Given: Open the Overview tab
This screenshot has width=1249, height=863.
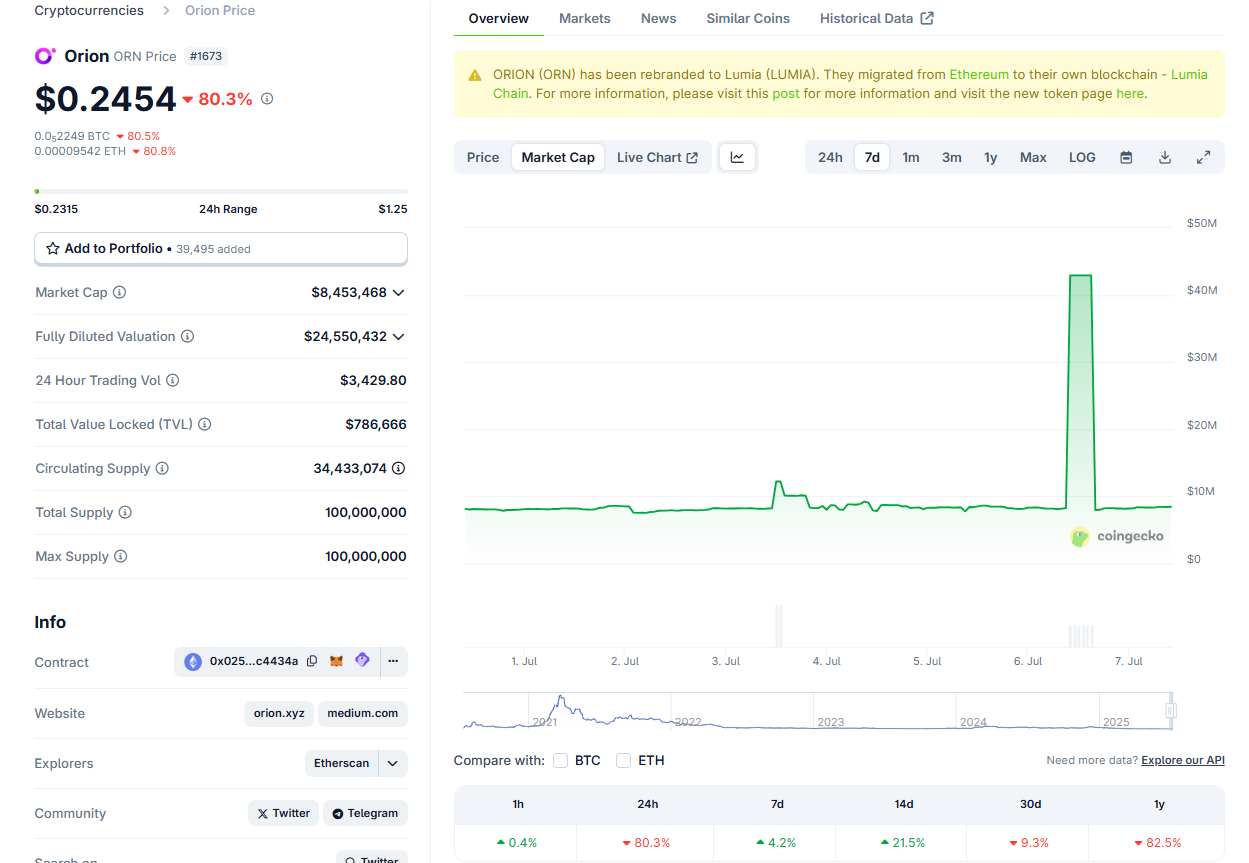Looking at the screenshot, I should [499, 18].
